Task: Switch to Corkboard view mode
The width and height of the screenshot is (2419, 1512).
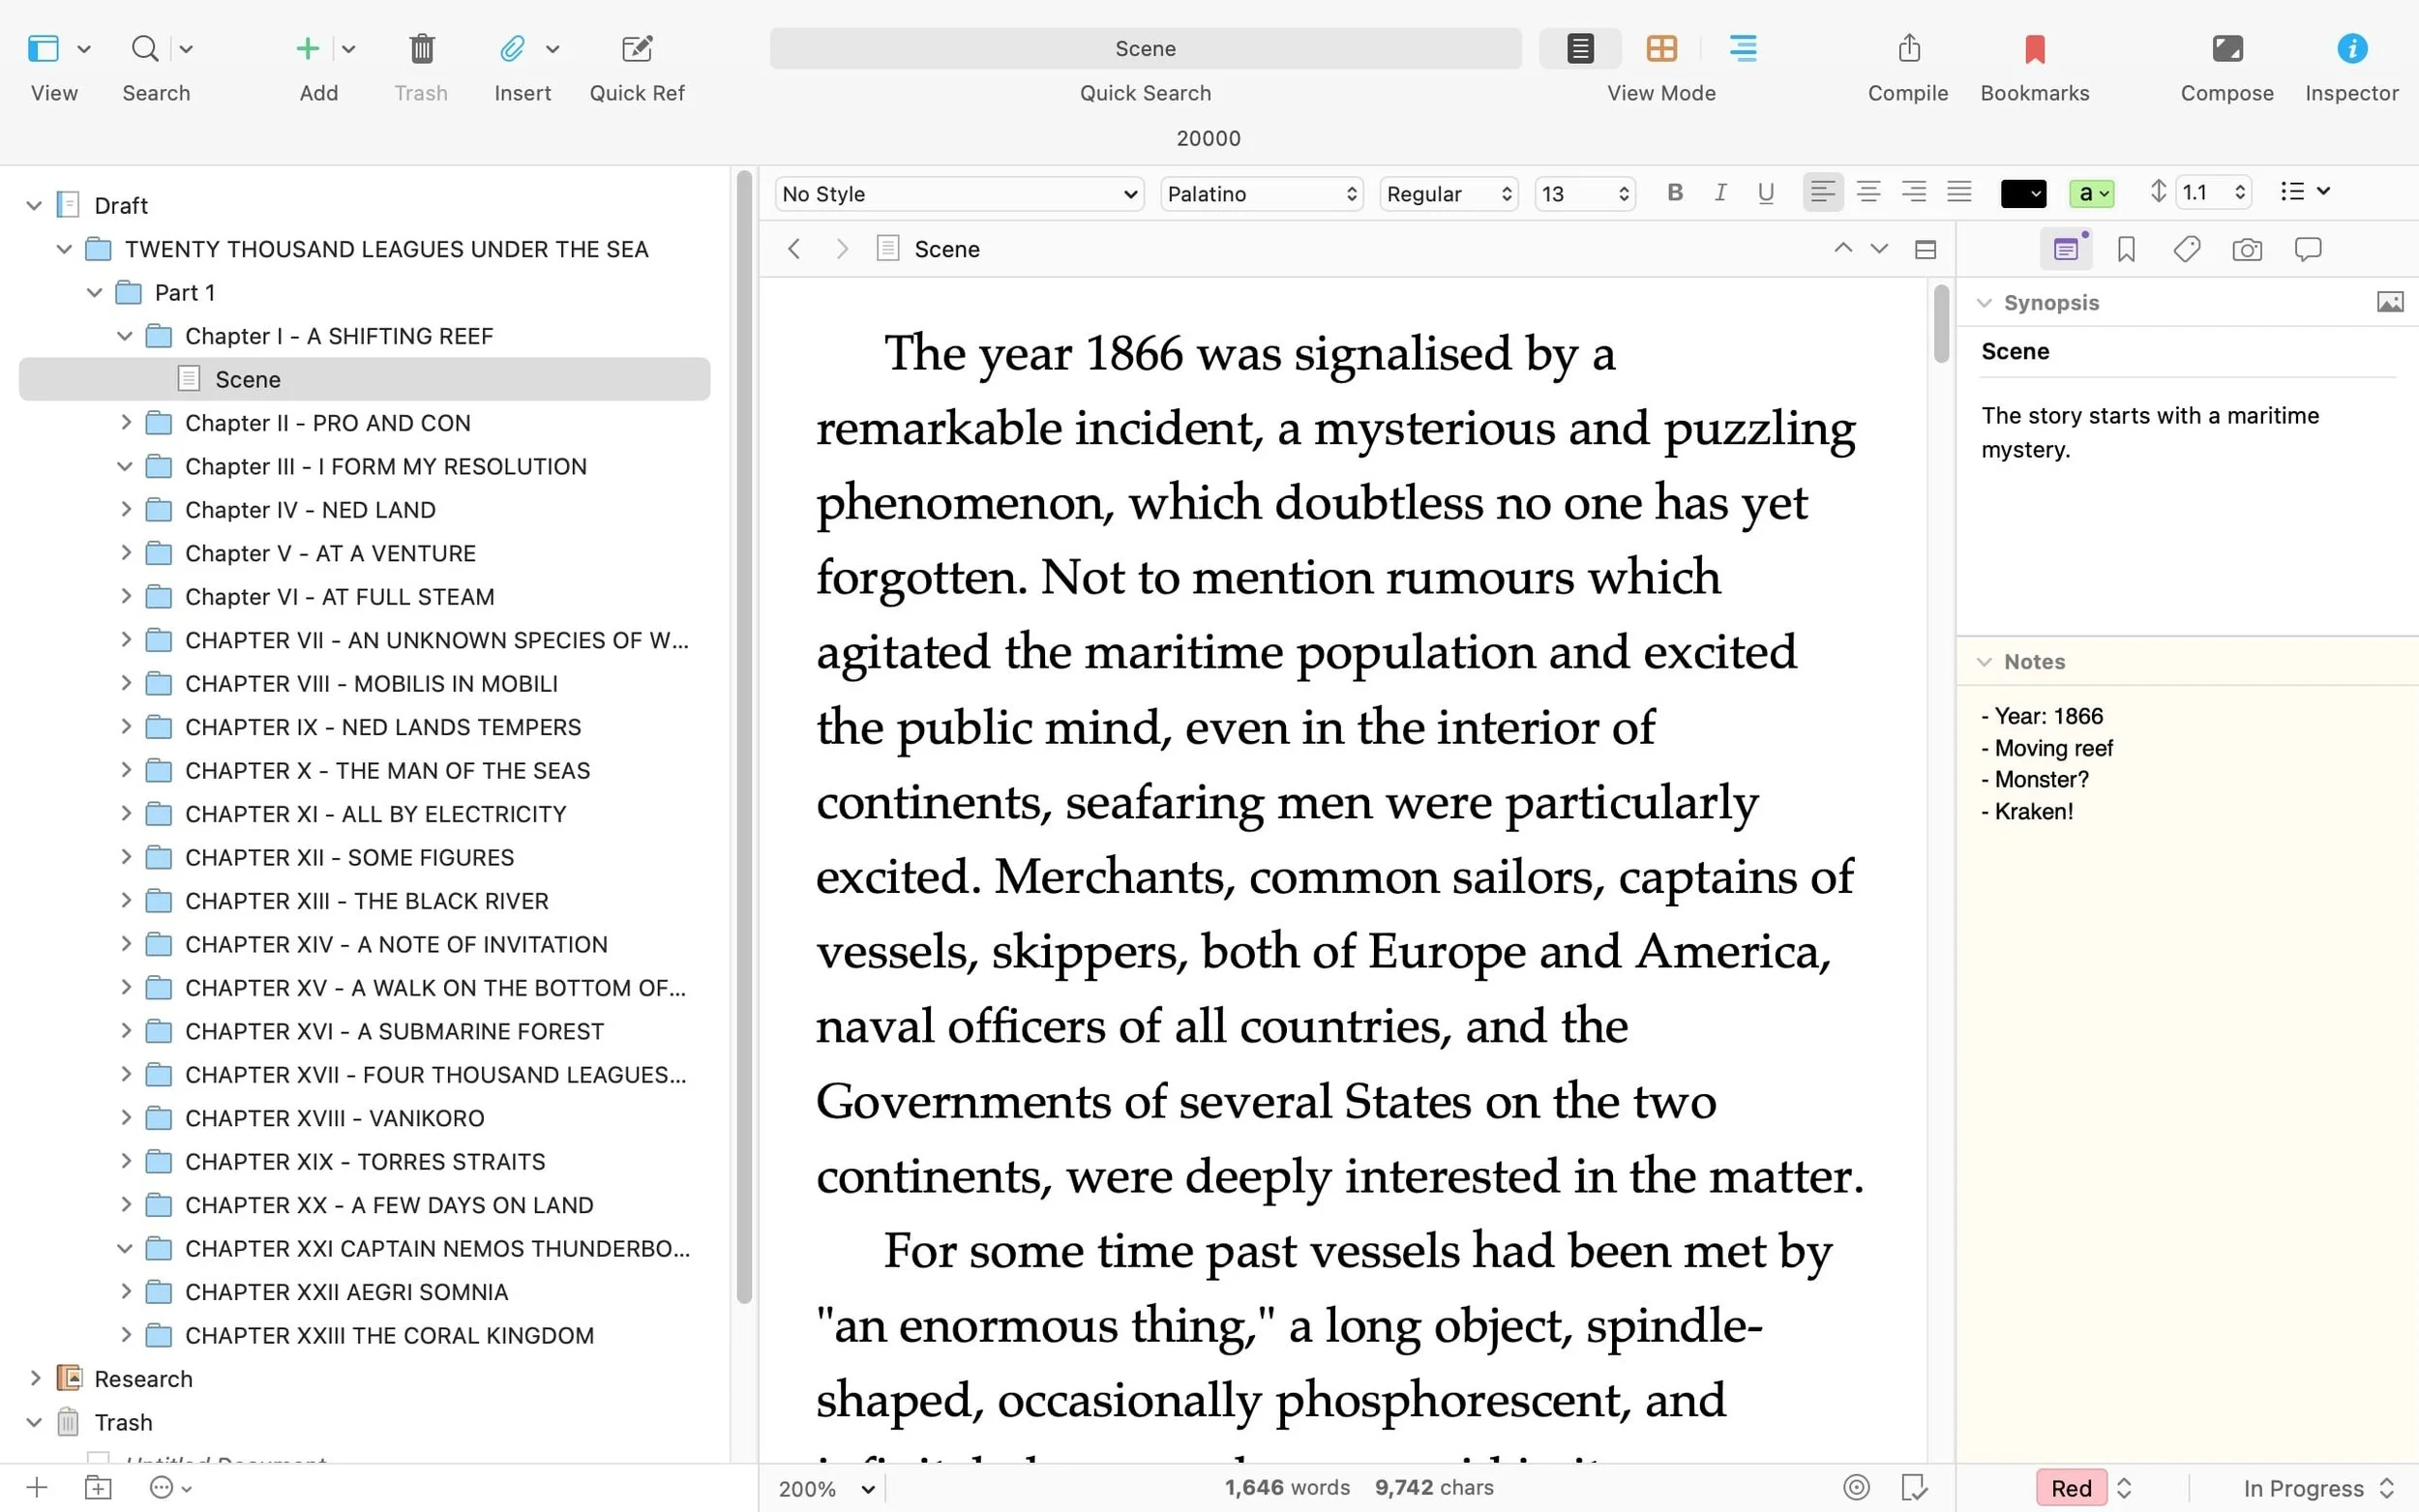Action: tap(1660, 48)
